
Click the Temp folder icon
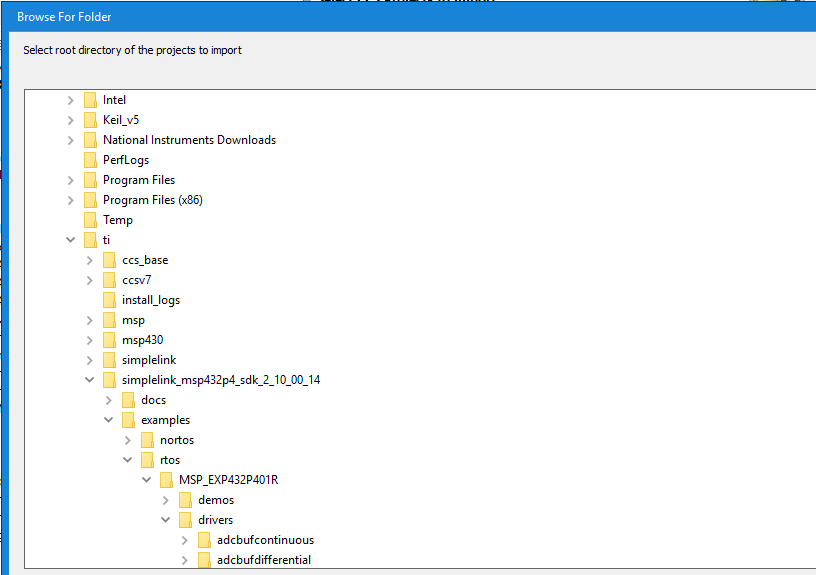tap(90, 220)
